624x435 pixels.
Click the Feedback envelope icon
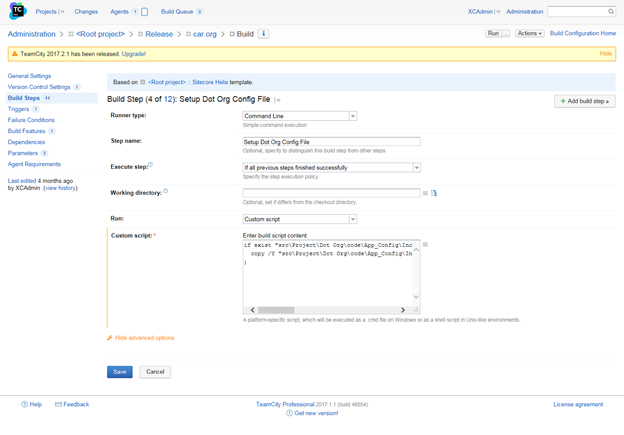pyautogui.click(x=58, y=404)
